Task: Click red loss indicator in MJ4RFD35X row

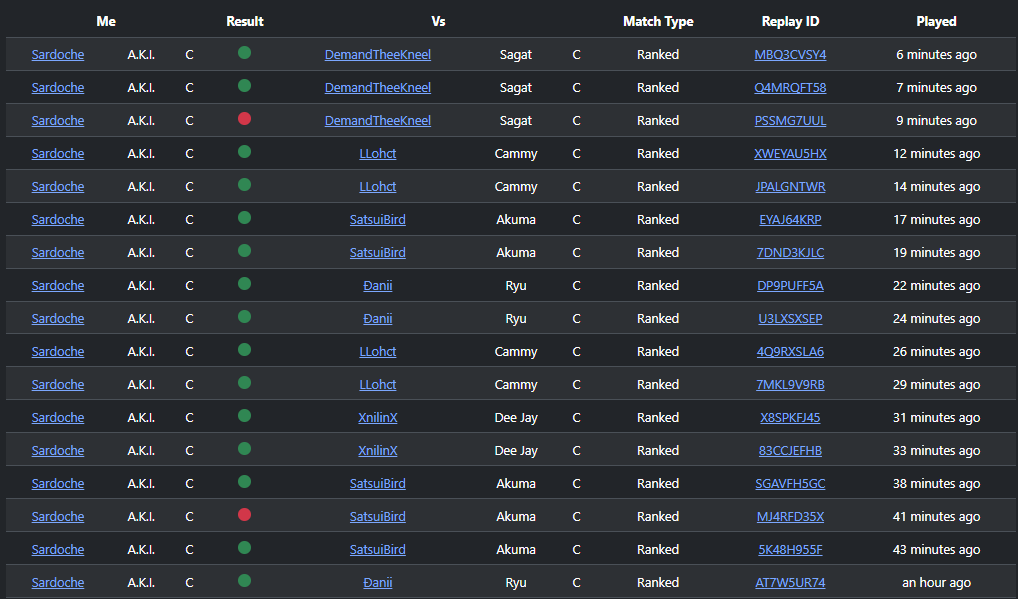Action: pos(244,515)
